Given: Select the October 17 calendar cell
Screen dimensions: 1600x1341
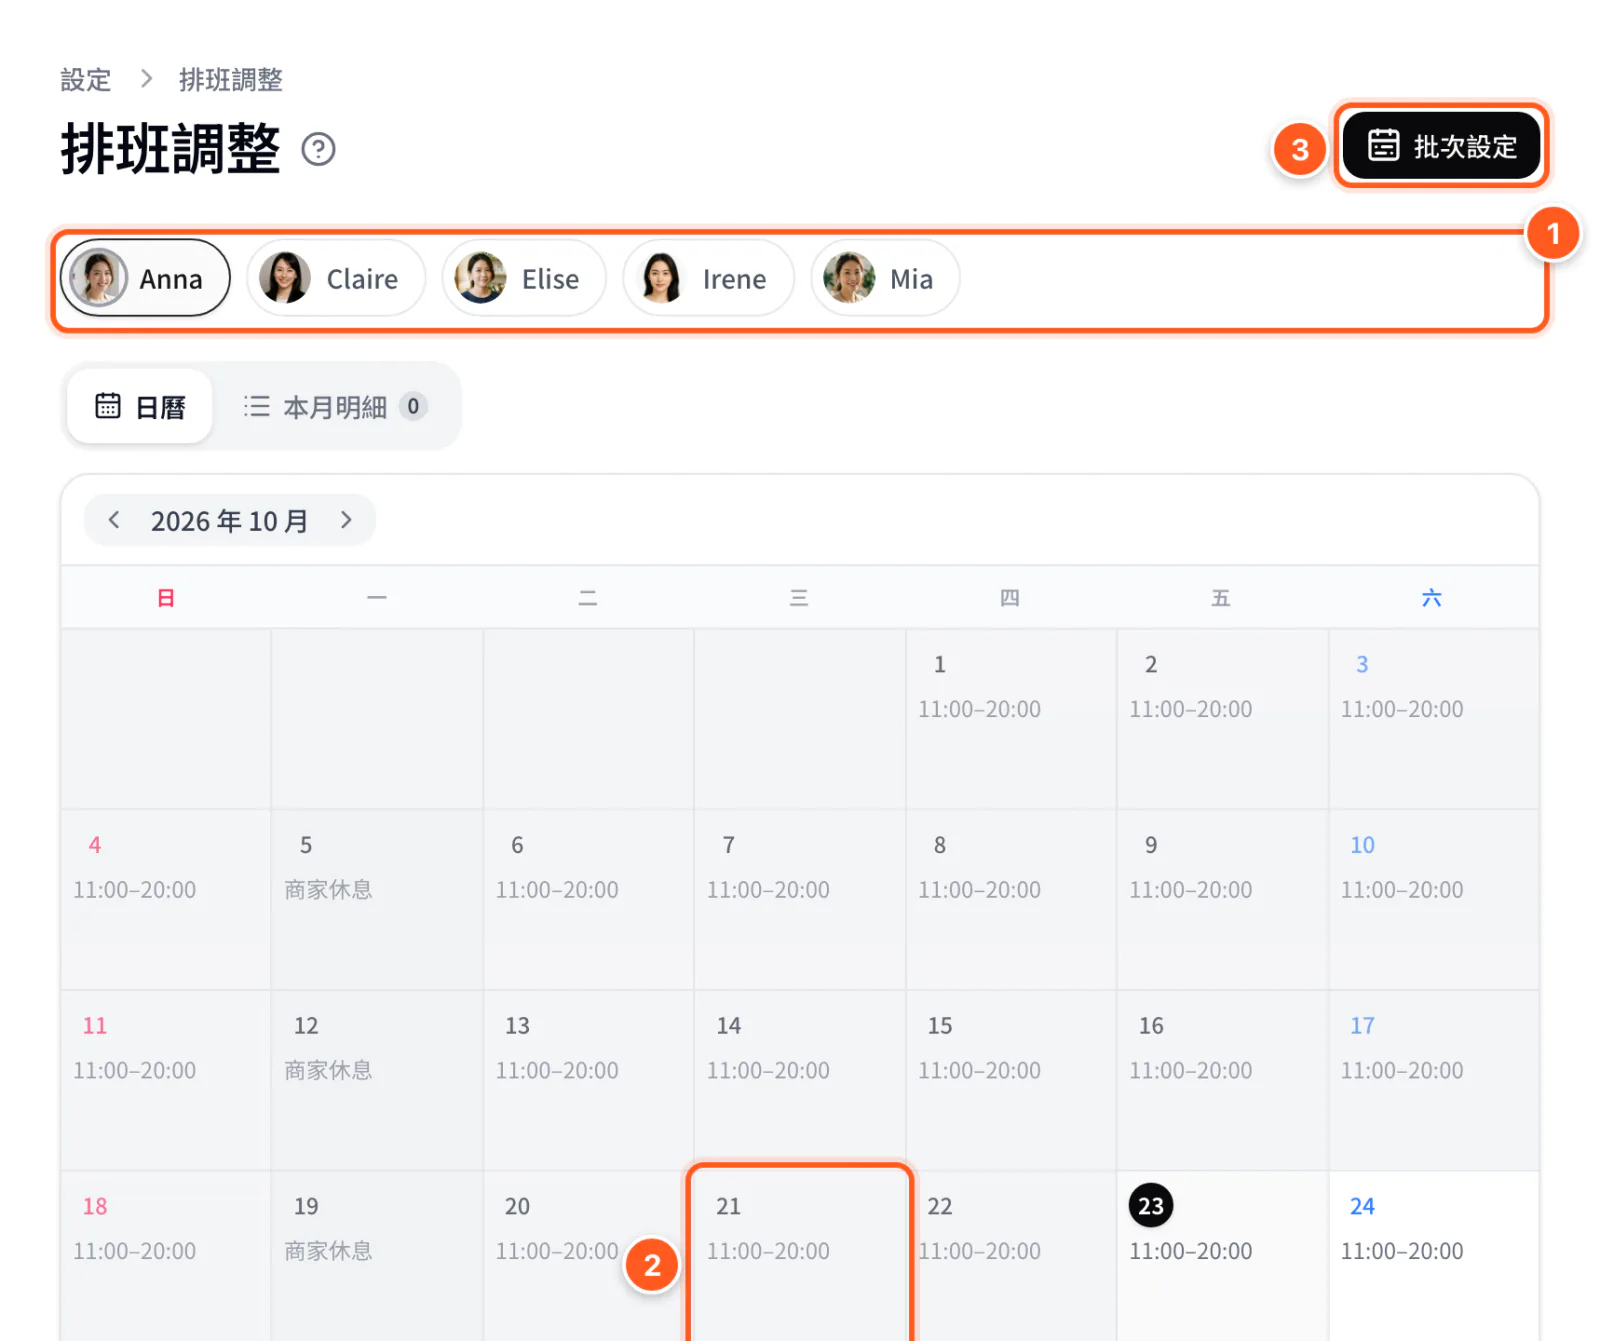Looking at the screenshot, I should point(1433,1080).
